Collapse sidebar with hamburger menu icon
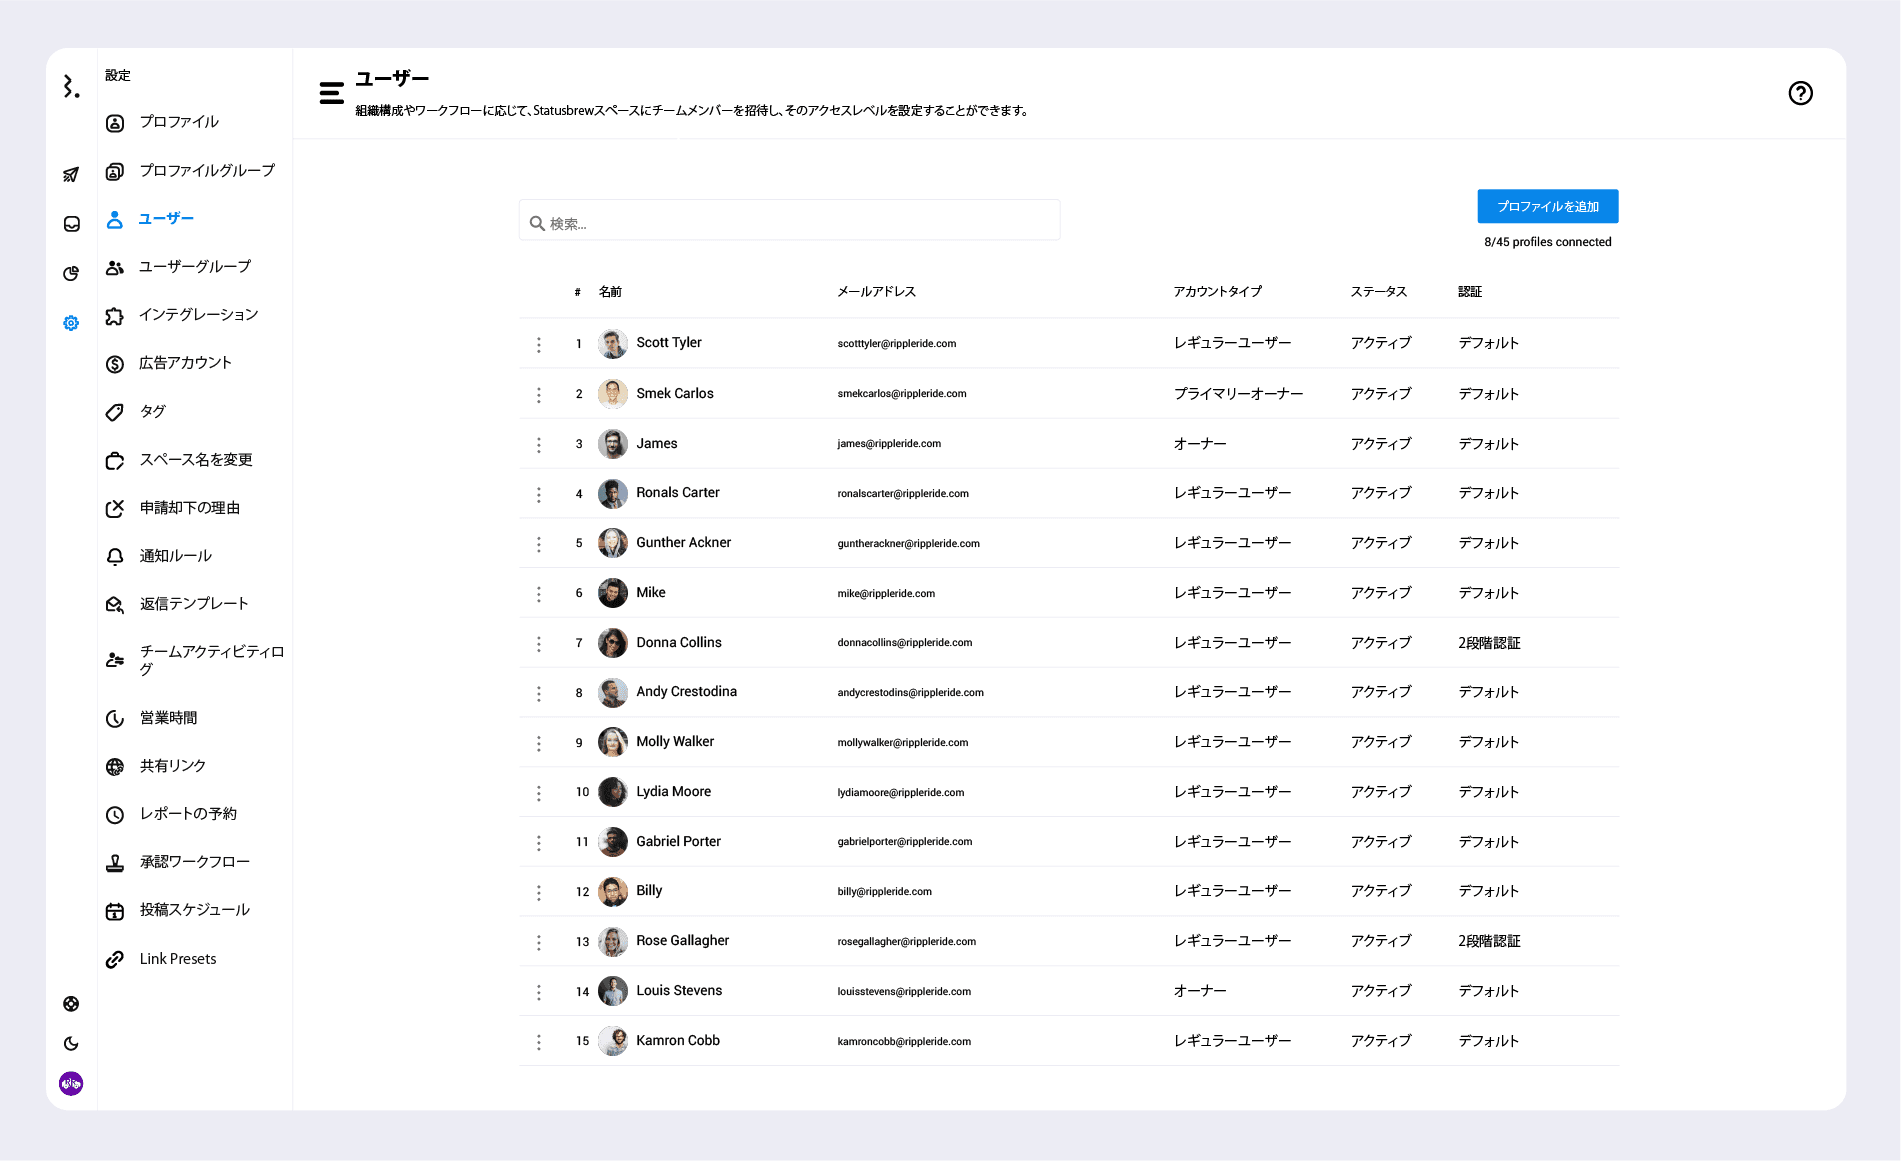Viewport: 1901px width, 1161px height. (x=331, y=93)
